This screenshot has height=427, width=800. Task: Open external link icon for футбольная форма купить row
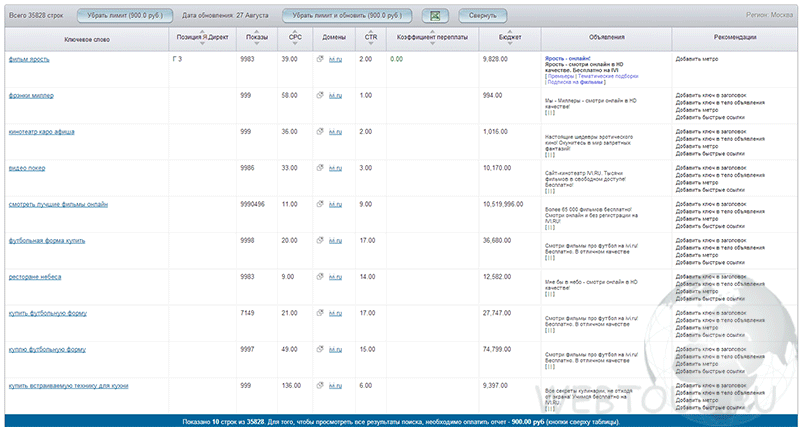[320, 240]
